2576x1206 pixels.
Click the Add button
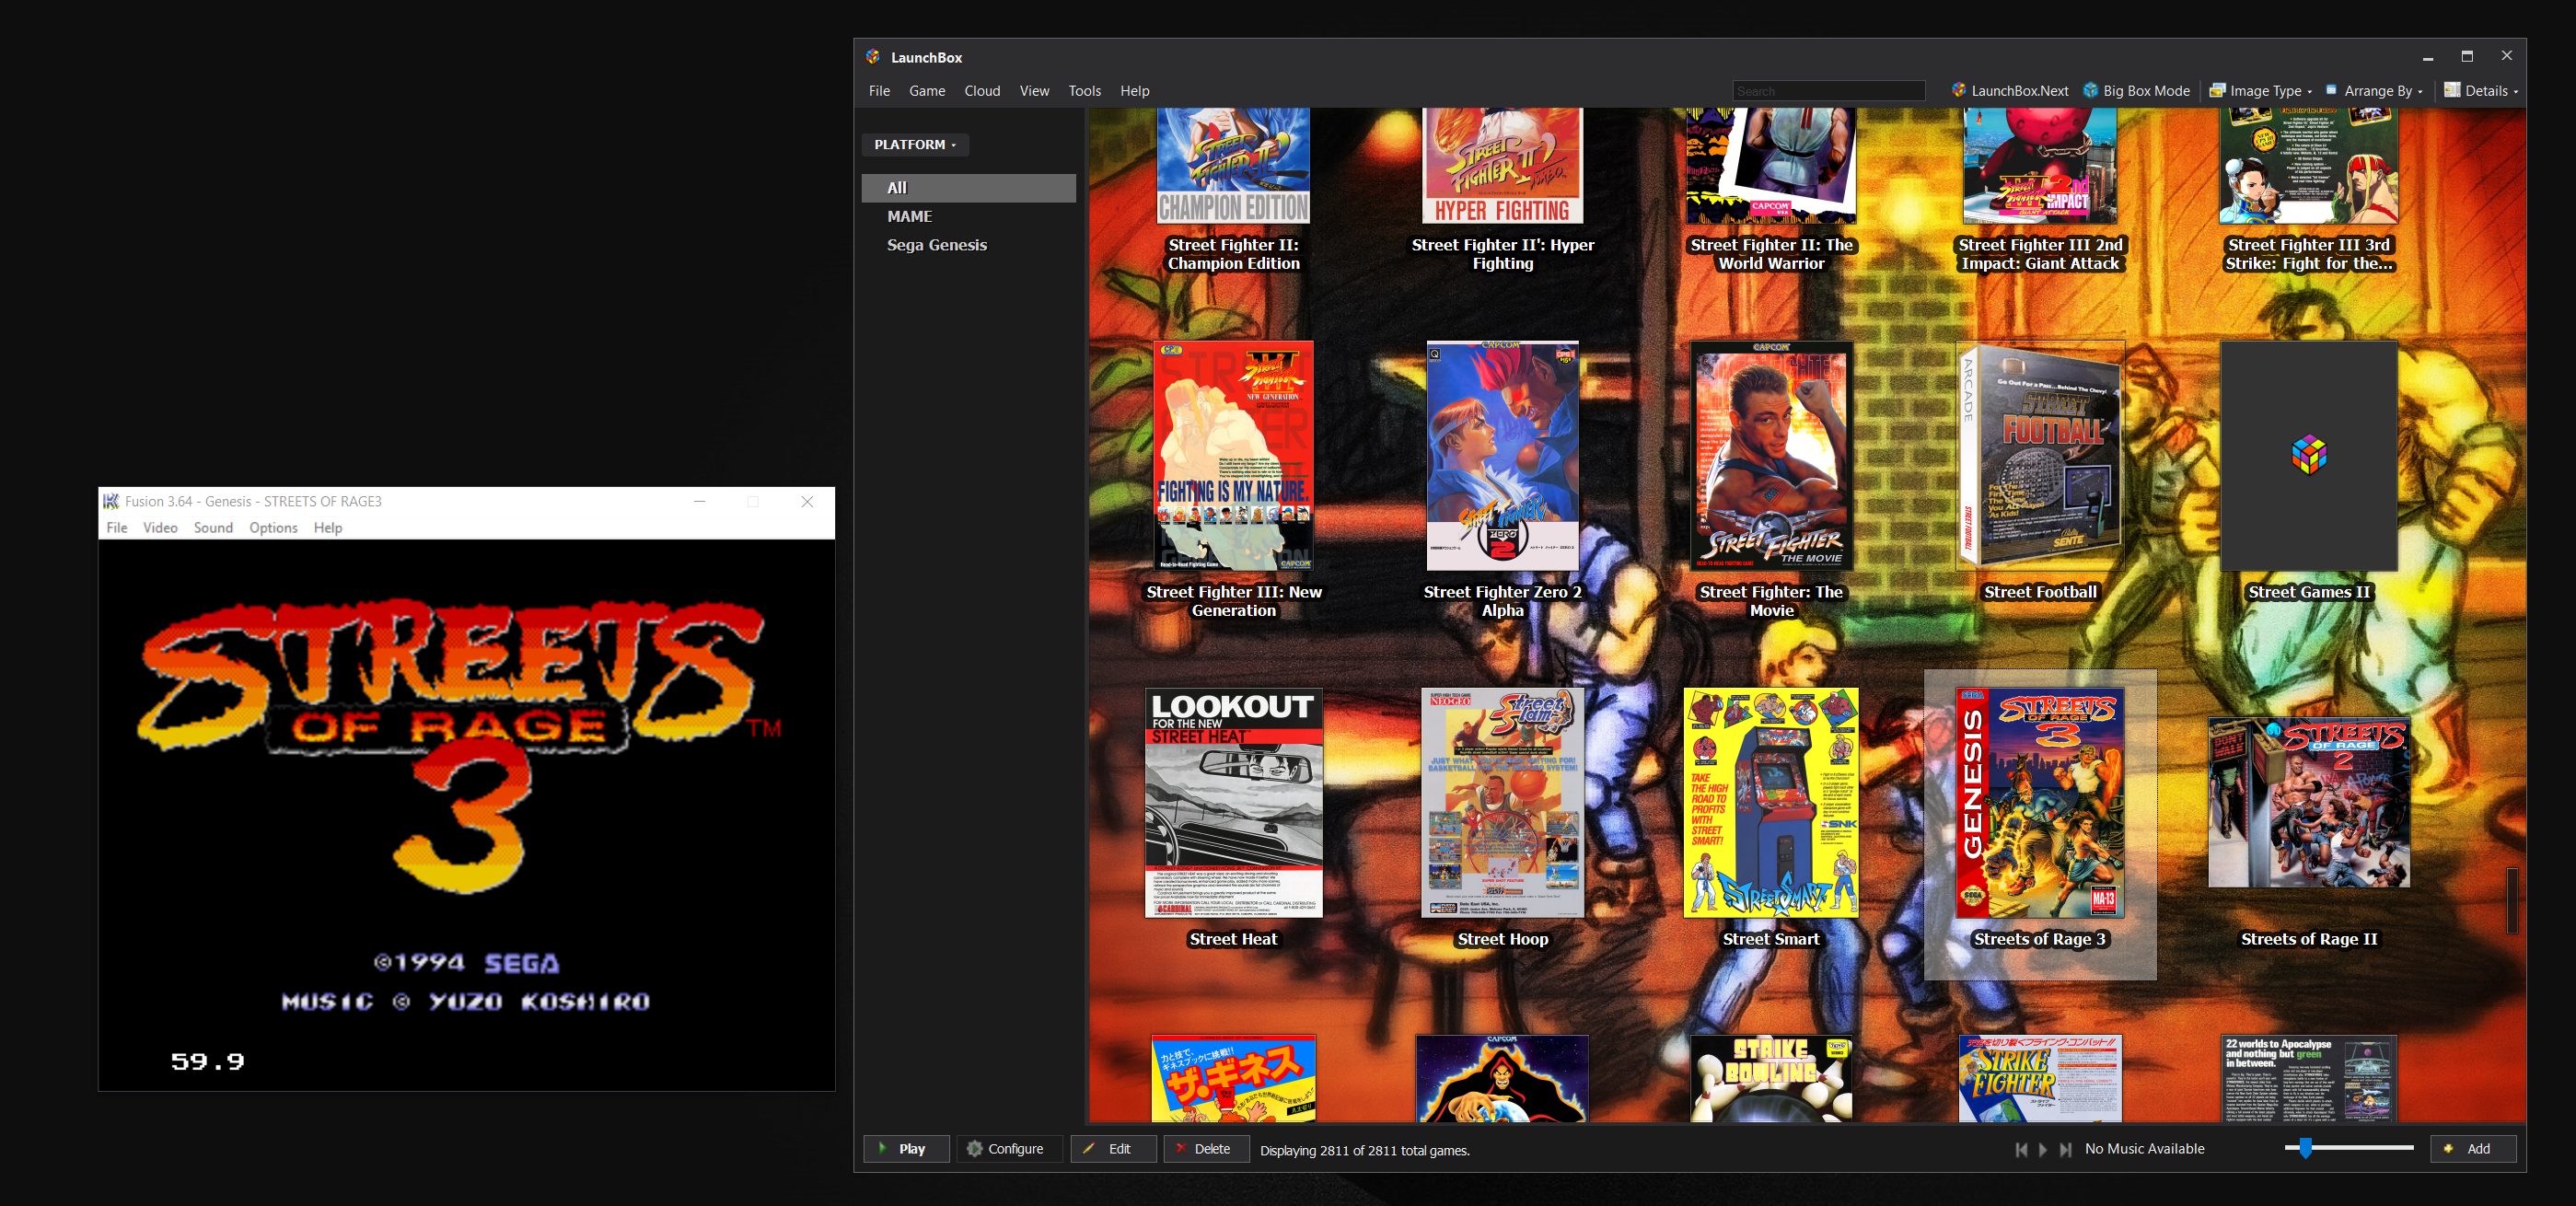point(2472,1148)
